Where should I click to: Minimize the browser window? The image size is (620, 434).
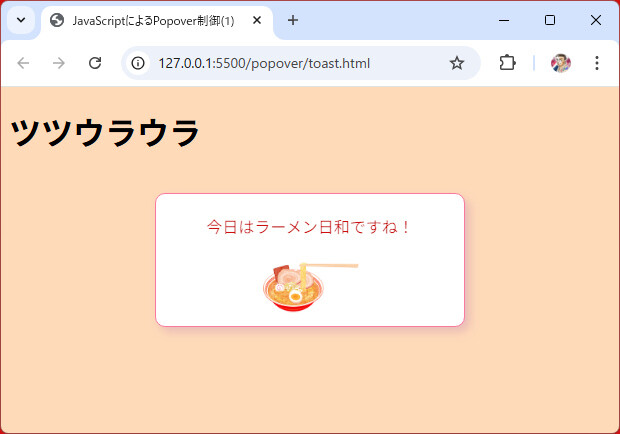pos(503,20)
